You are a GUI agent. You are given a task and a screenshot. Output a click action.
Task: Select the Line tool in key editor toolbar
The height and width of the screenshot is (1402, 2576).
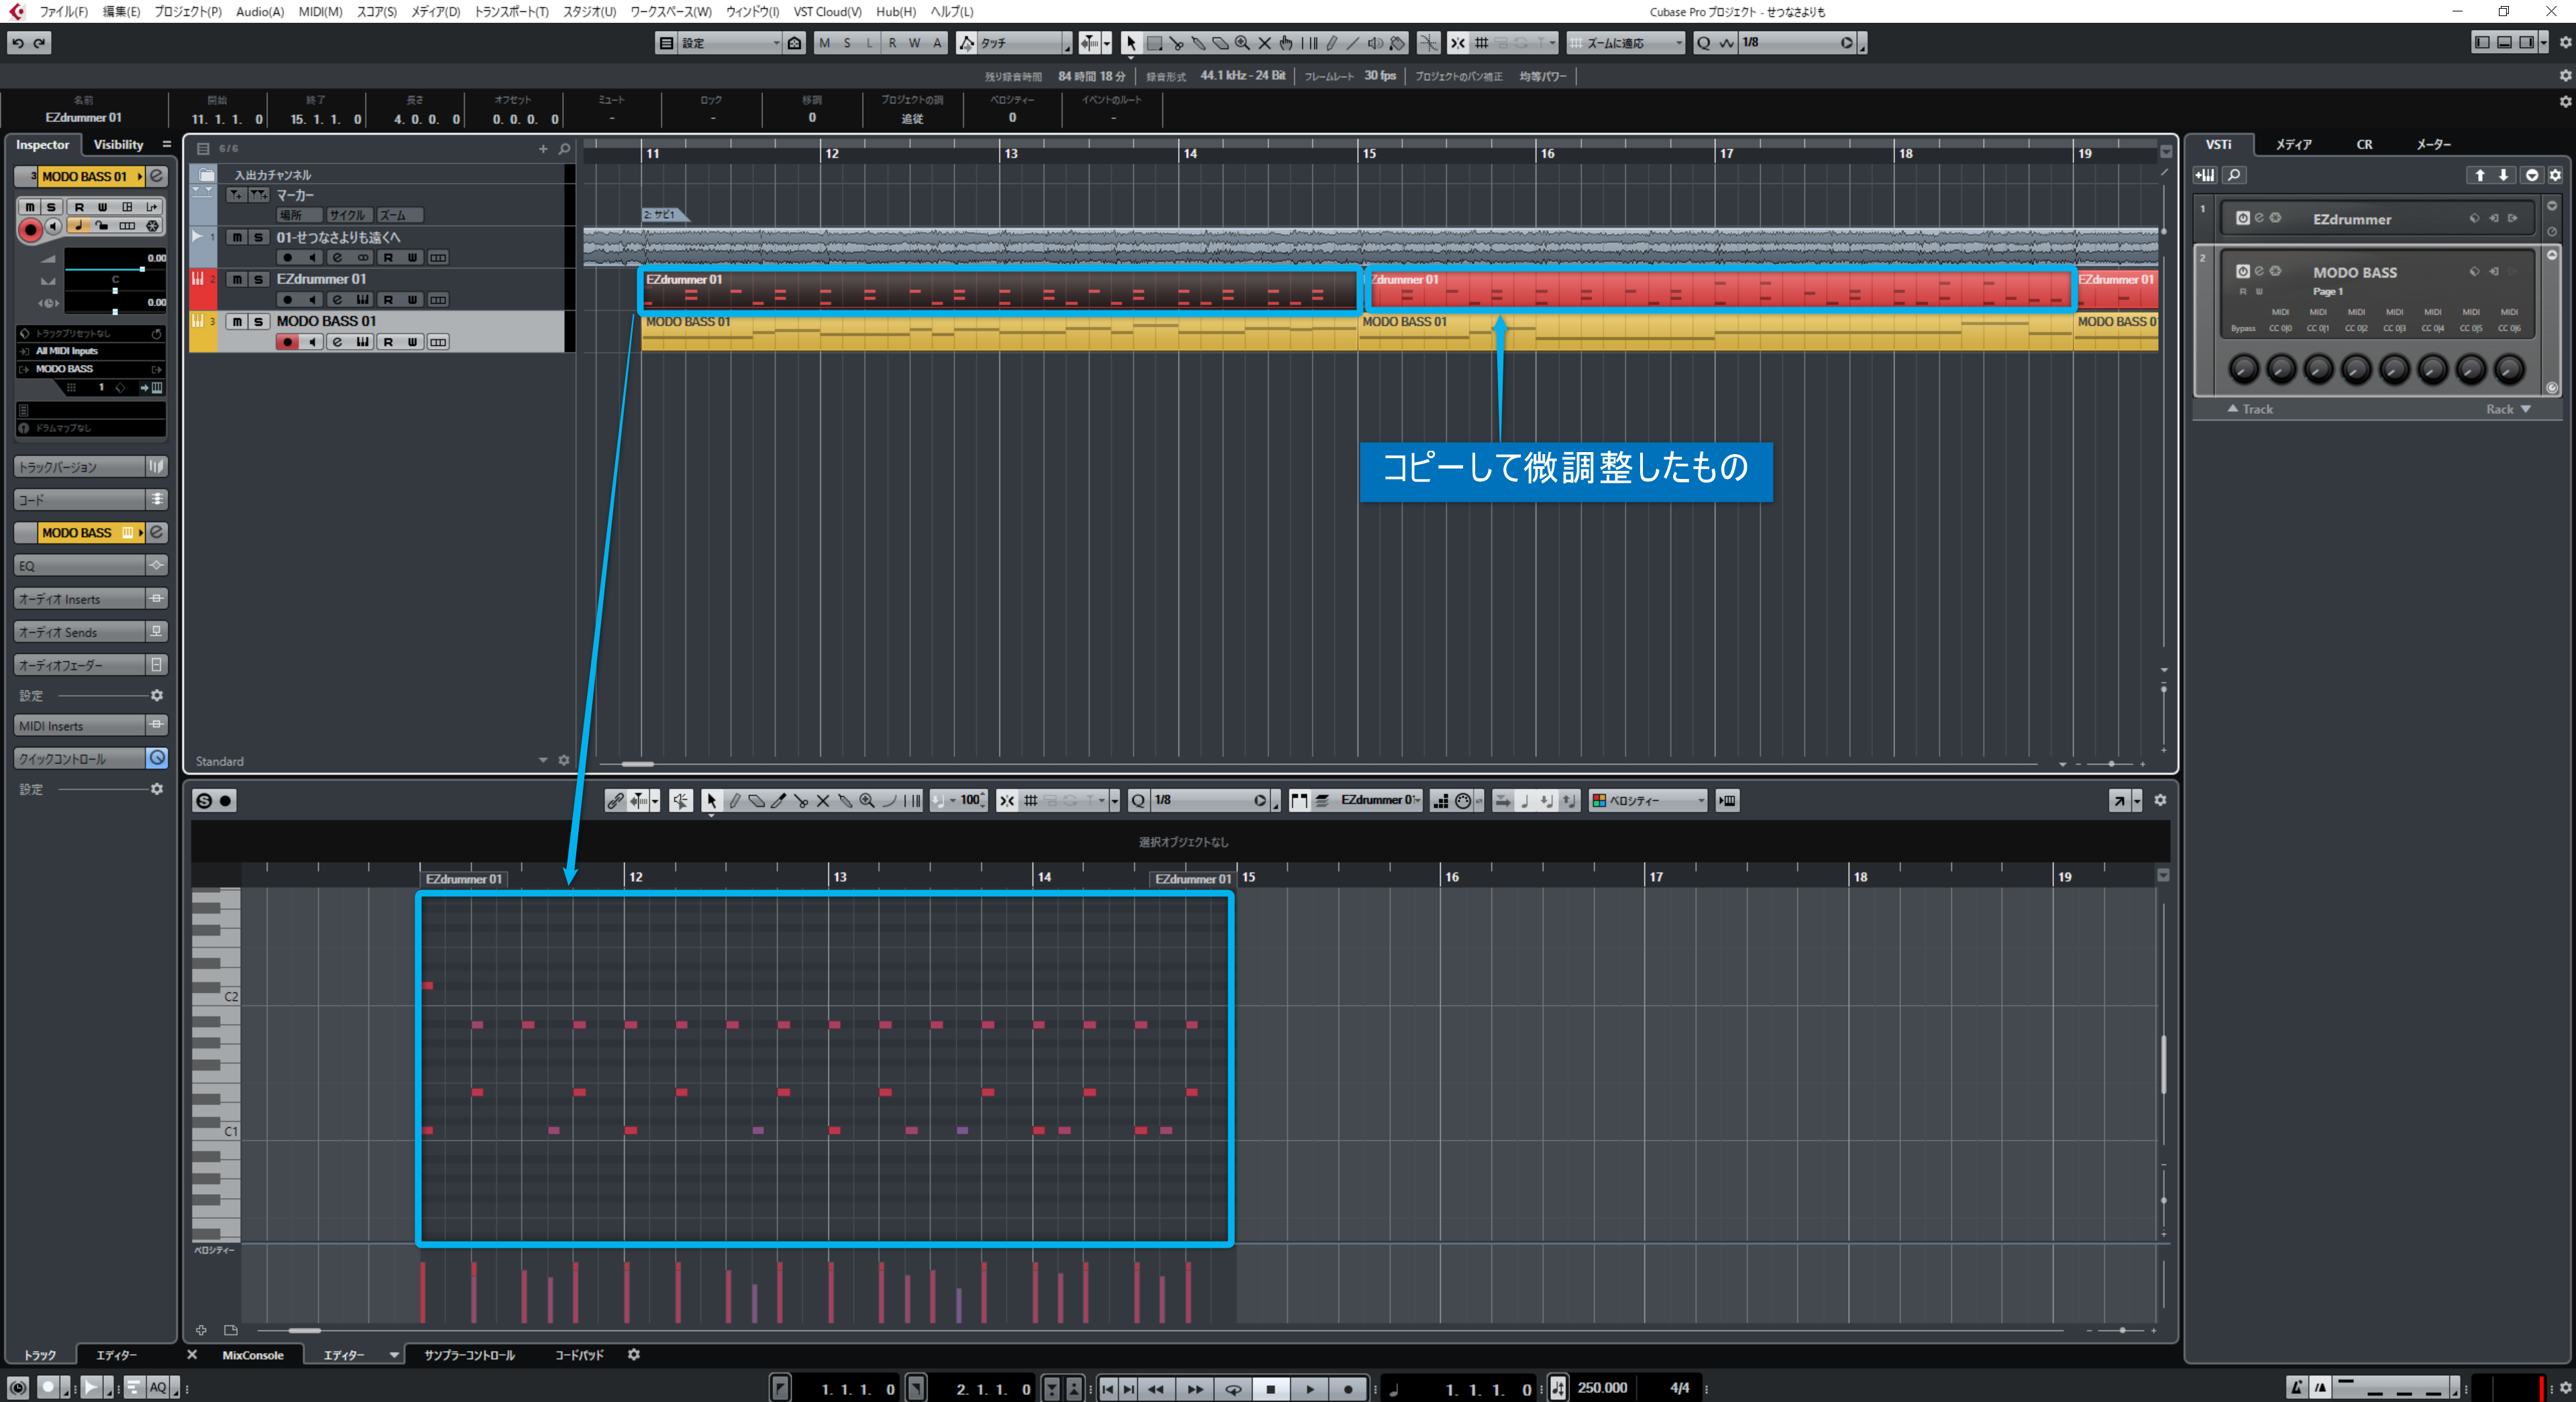pos(889,800)
